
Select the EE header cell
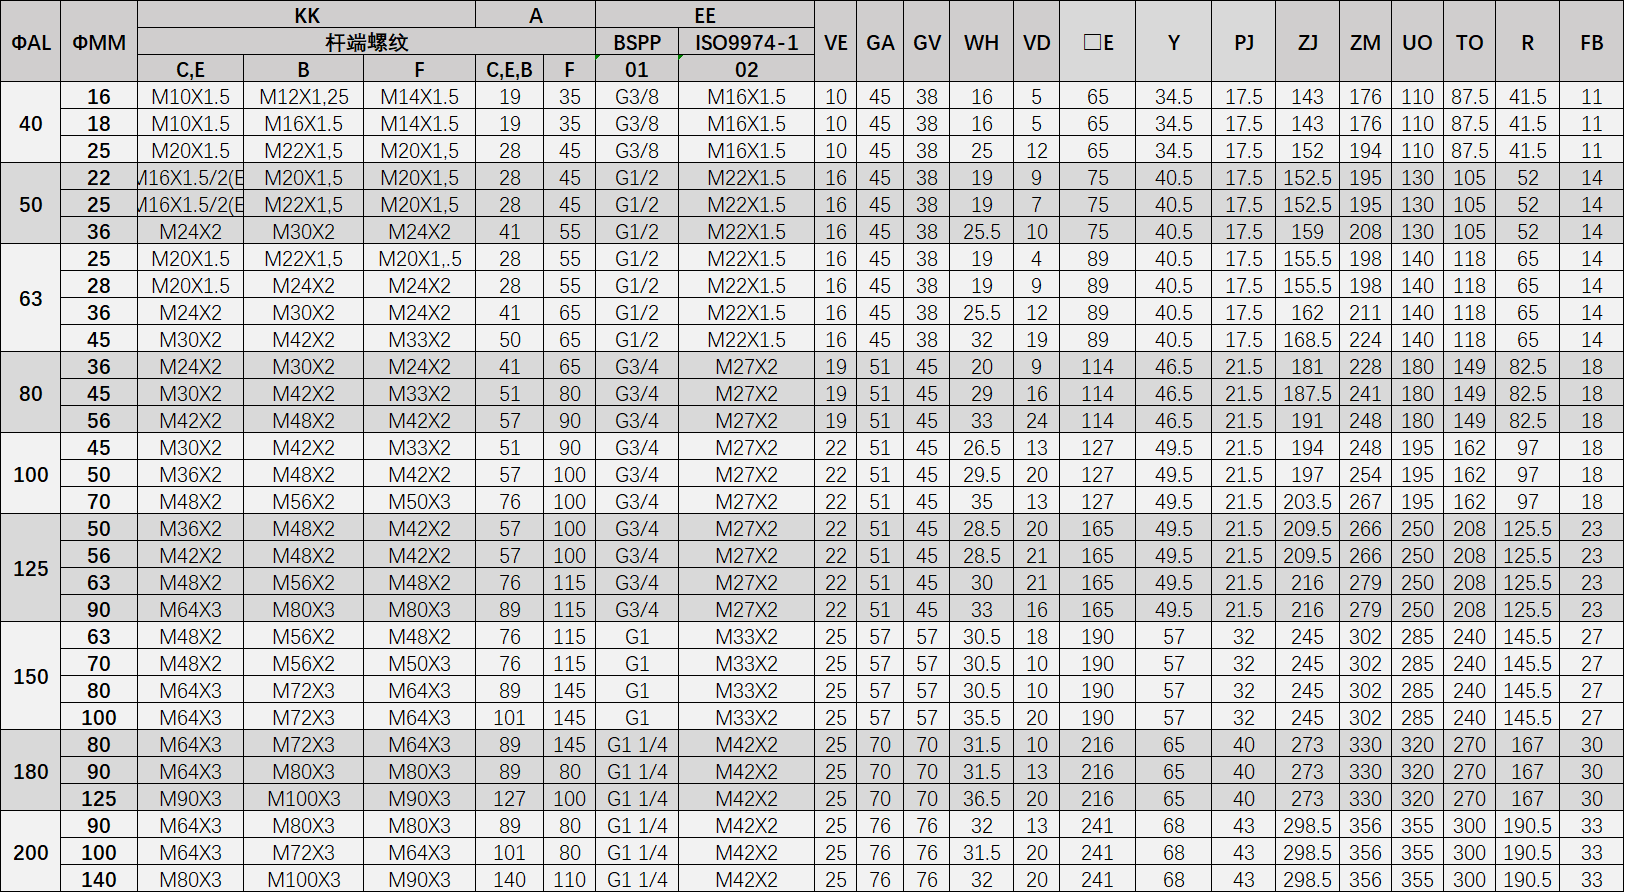click(x=704, y=15)
